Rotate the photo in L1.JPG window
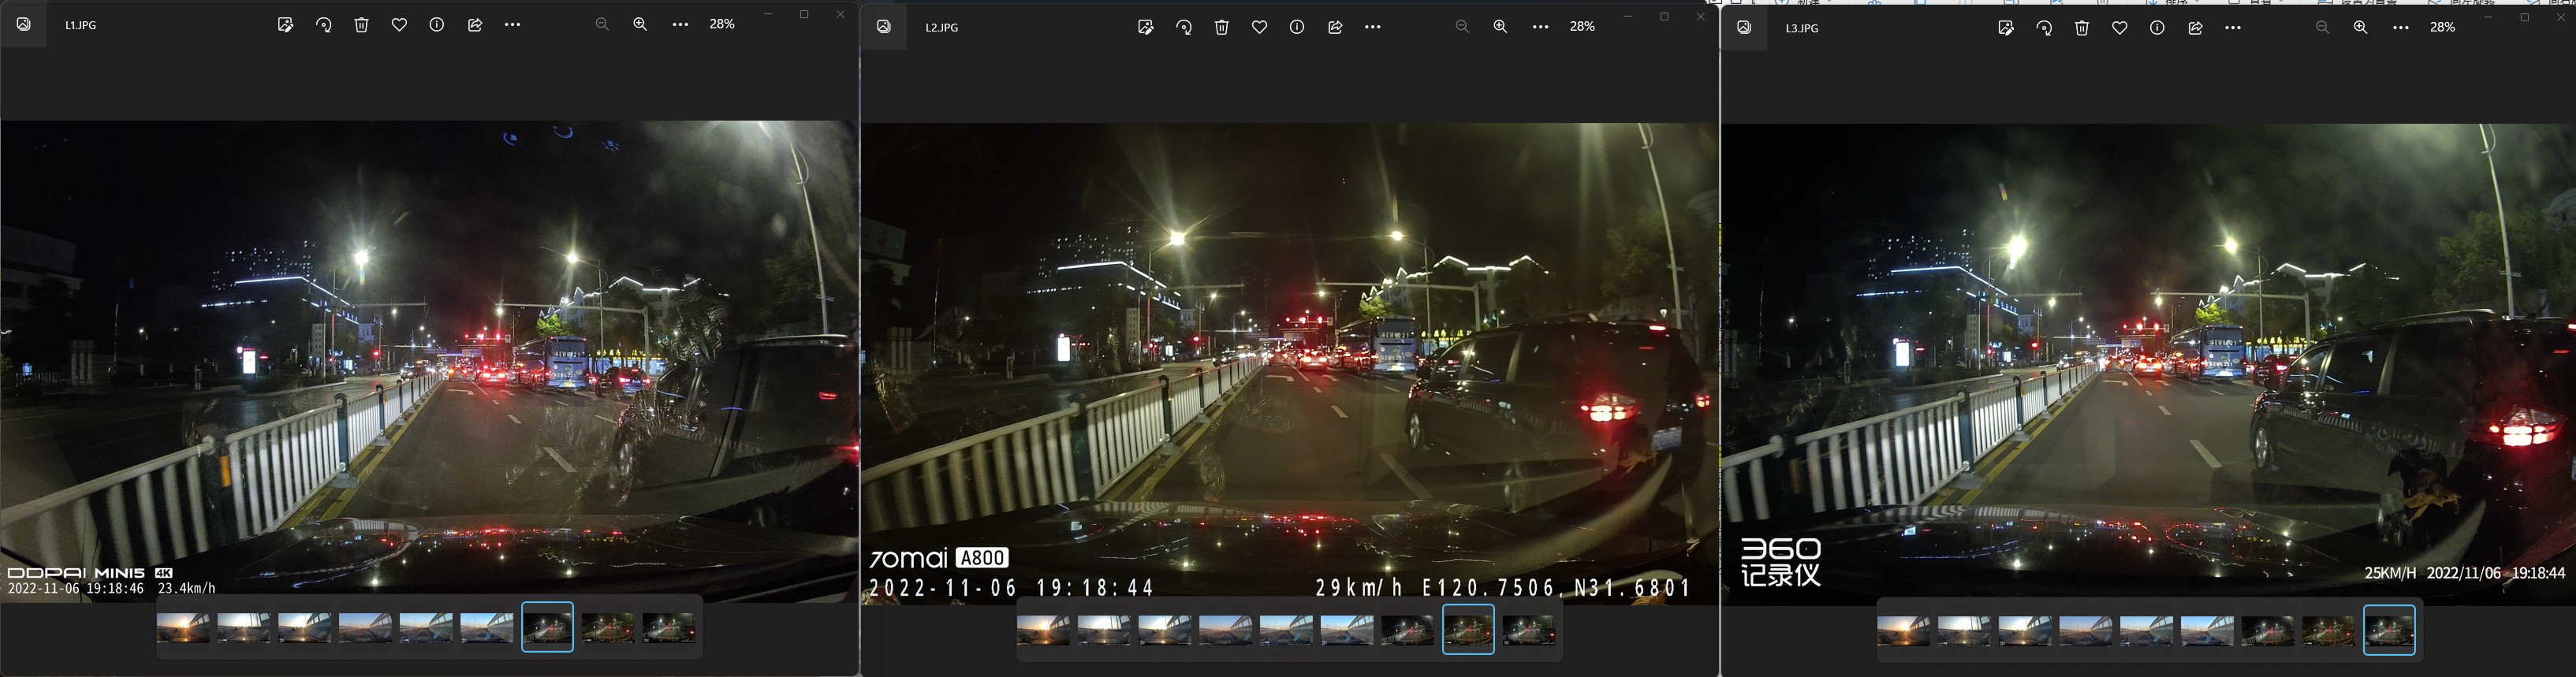This screenshot has width=2576, height=677. point(323,25)
